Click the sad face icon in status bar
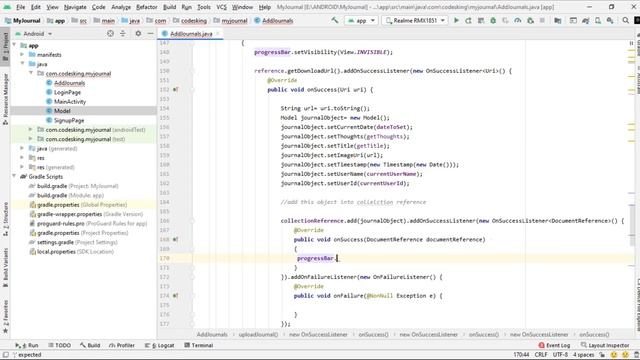Screen dimensions: 640x360 pyautogui.click(x=625, y=355)
